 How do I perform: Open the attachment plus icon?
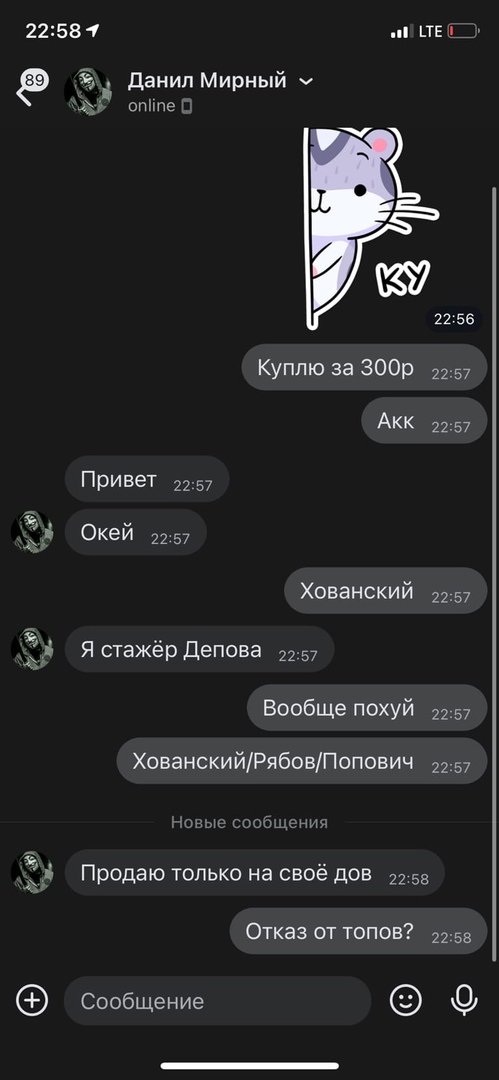[32, 1000]
